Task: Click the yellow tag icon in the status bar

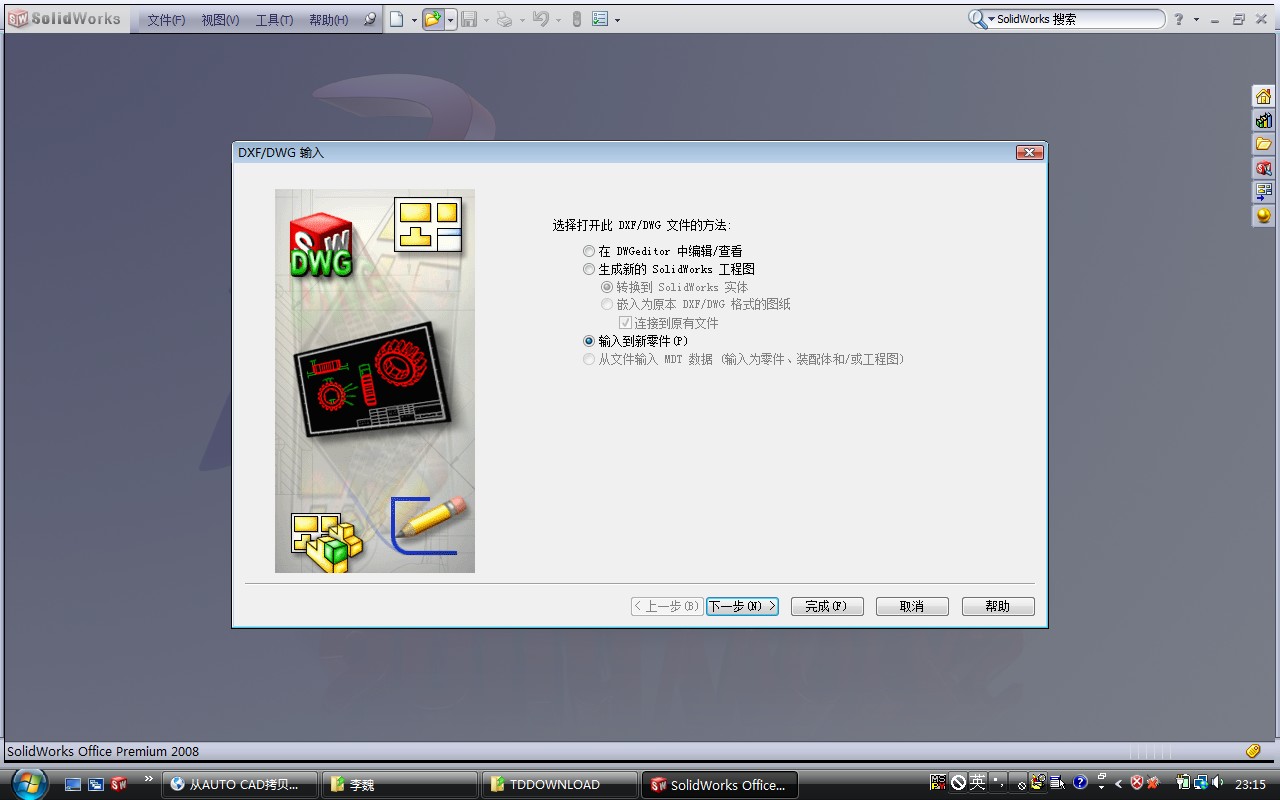Action: tap(1253, 751)
